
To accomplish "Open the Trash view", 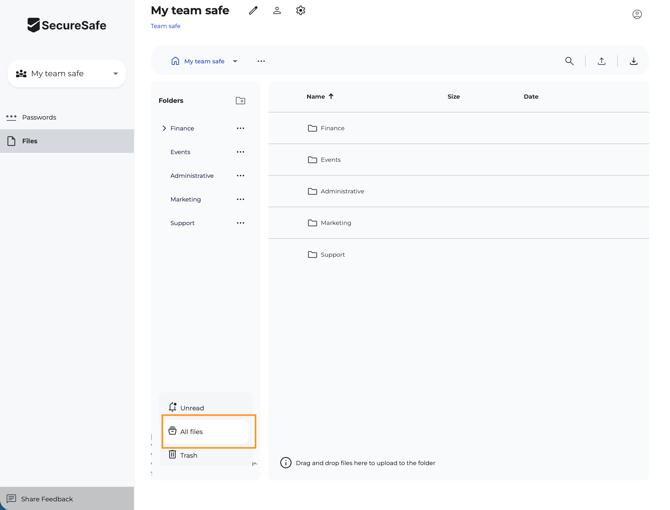I will (188, 455).
